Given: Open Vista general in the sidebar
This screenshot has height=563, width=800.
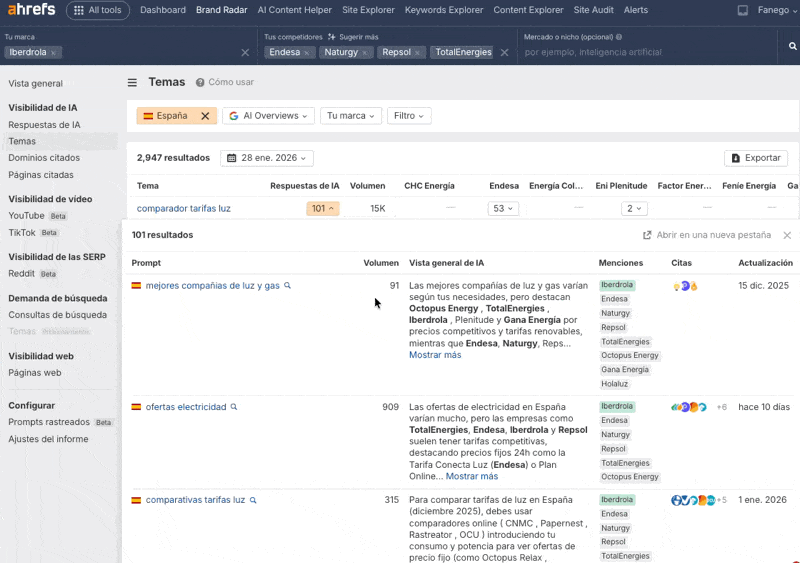Looking at the screenshot, I should pos(36,84).
